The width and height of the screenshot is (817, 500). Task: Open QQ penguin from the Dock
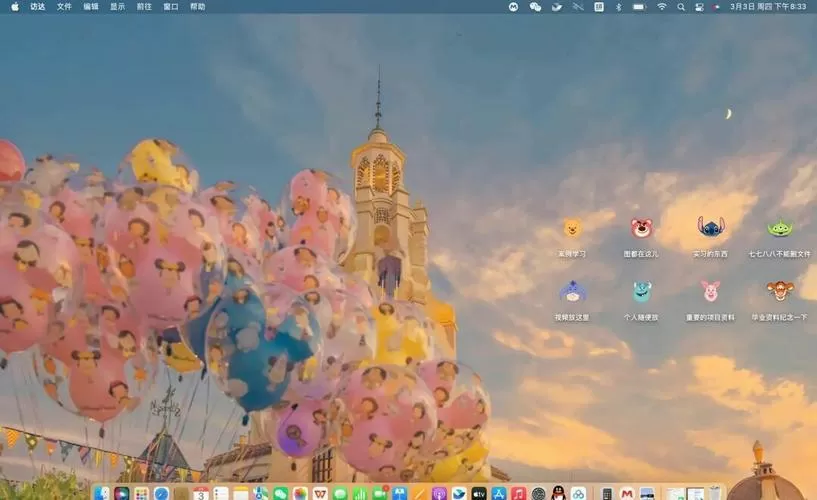pyautogui.click(x=558, y=493)
